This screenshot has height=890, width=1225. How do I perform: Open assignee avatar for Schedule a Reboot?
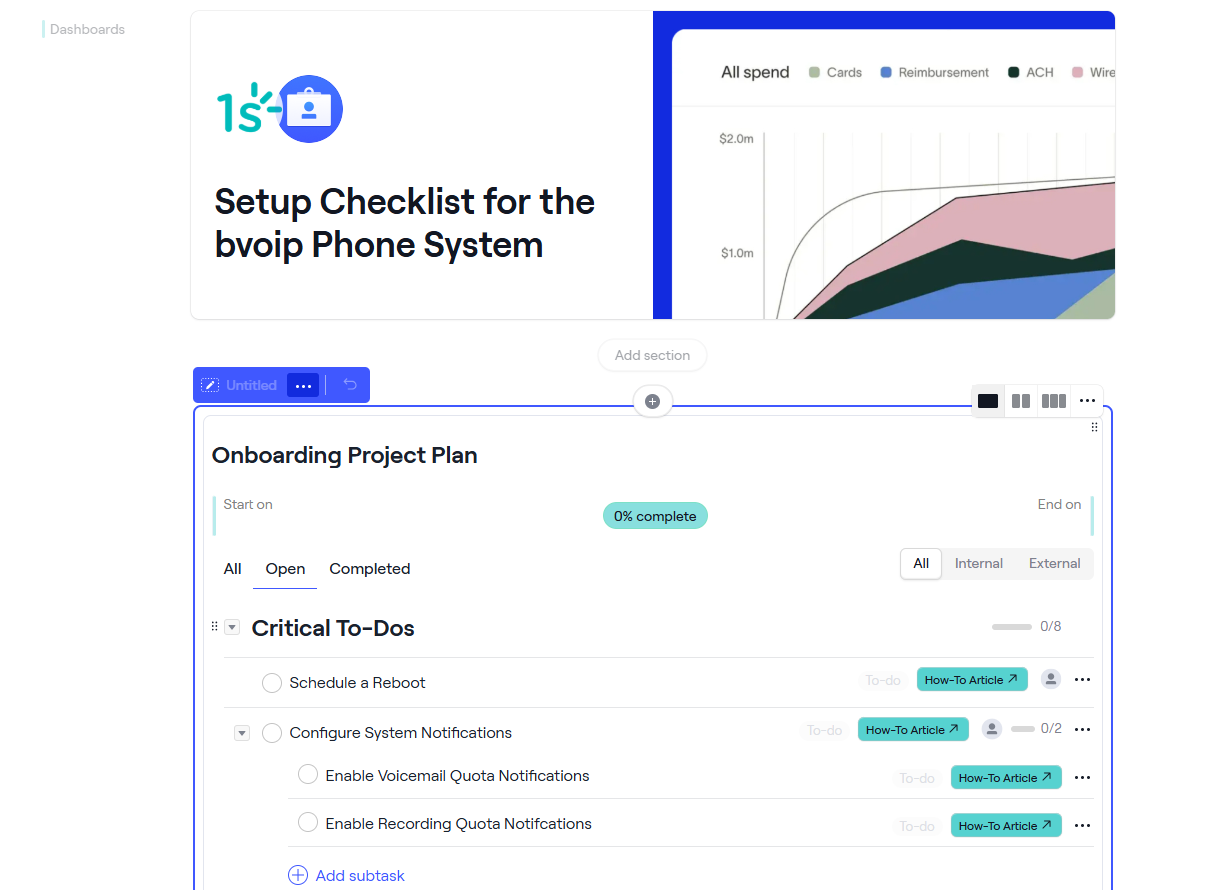(x=1051, y=679)
